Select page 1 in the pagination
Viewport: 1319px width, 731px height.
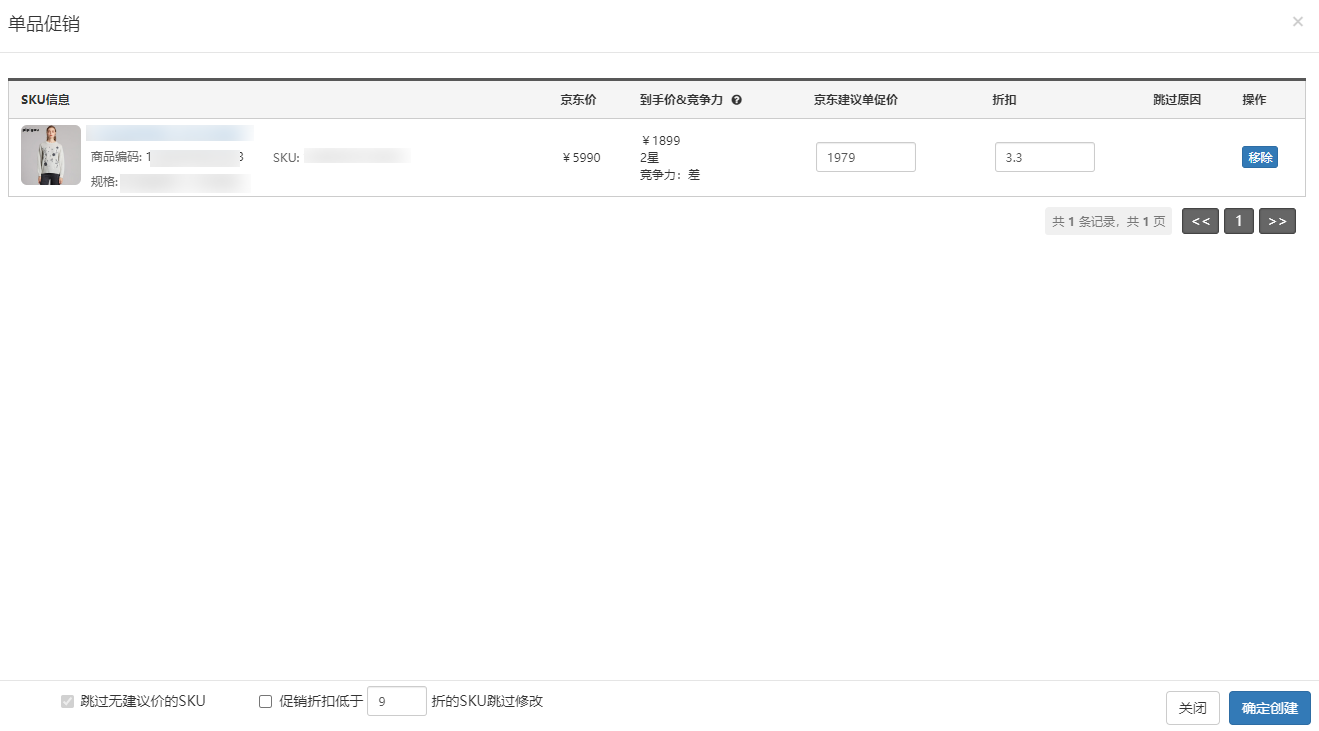(1238, 221)
